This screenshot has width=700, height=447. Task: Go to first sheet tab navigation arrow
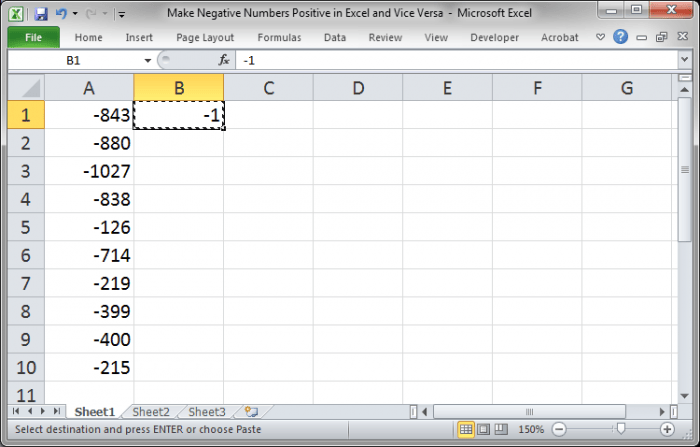click(x=16, y=411)
